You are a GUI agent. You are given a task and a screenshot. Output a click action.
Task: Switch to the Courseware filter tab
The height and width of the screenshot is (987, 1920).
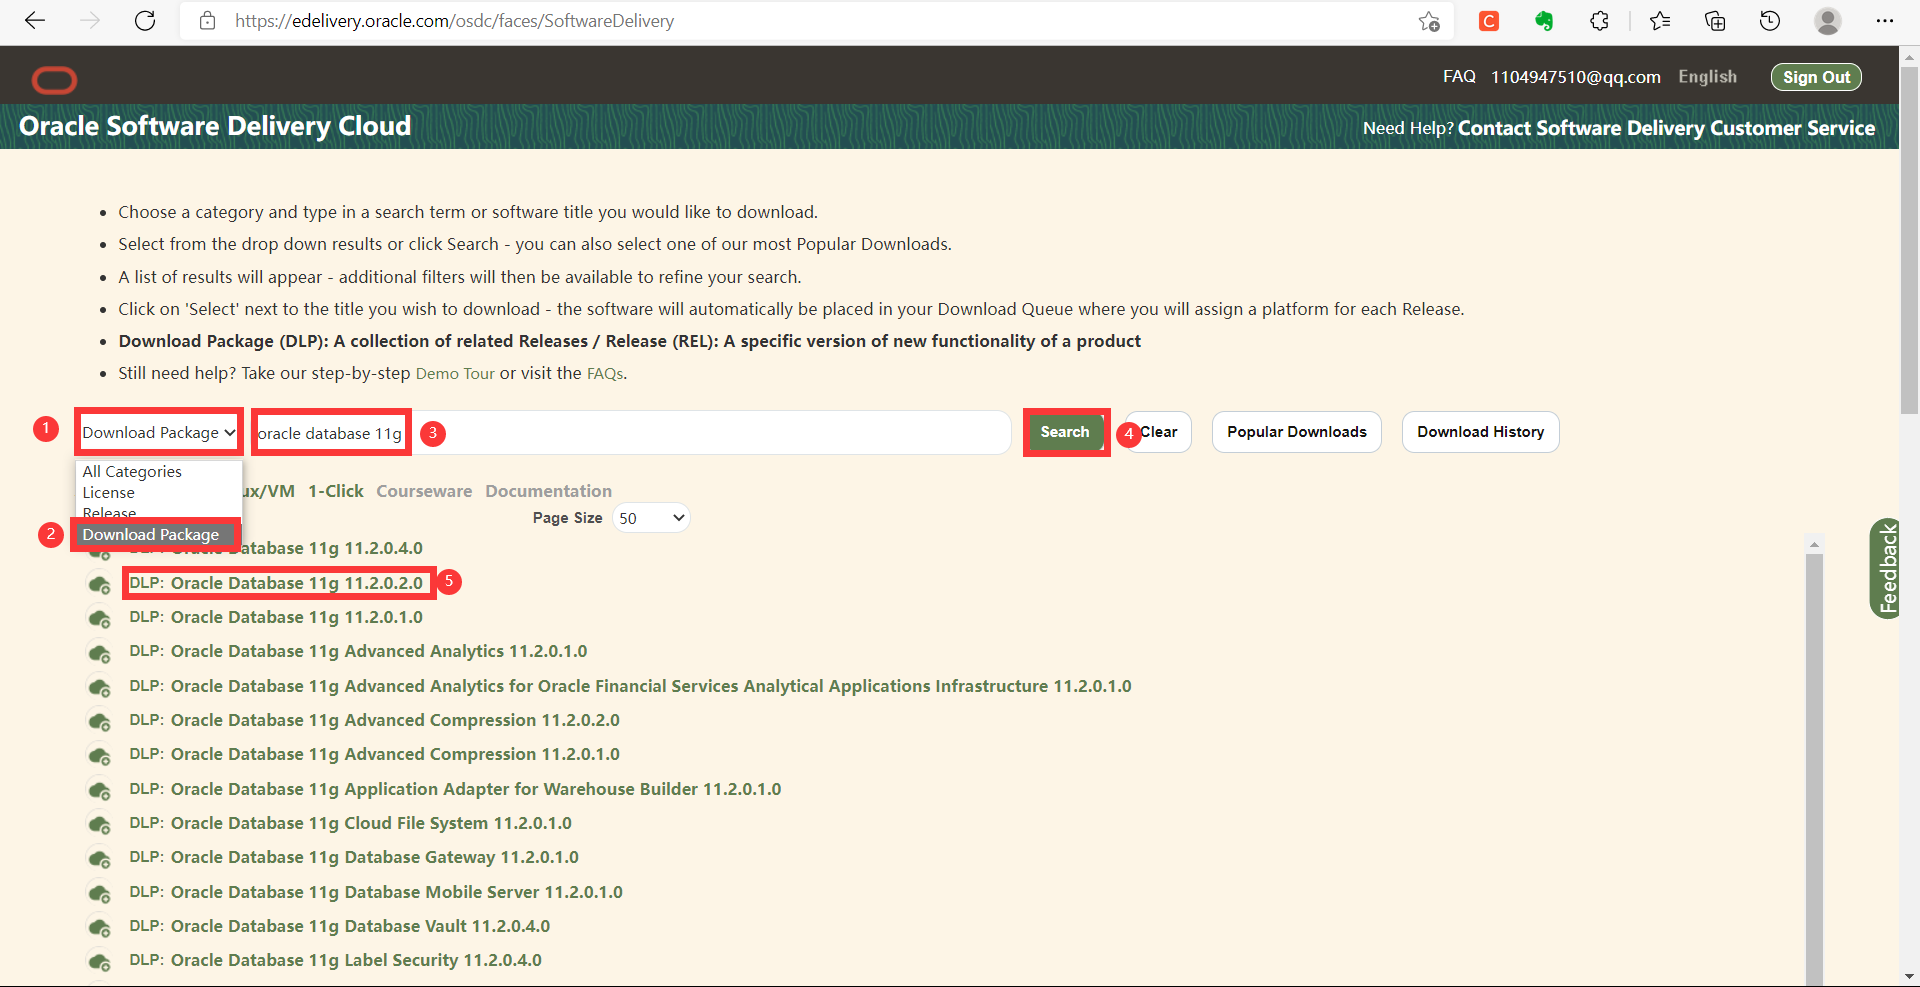(x=424, y=491)
